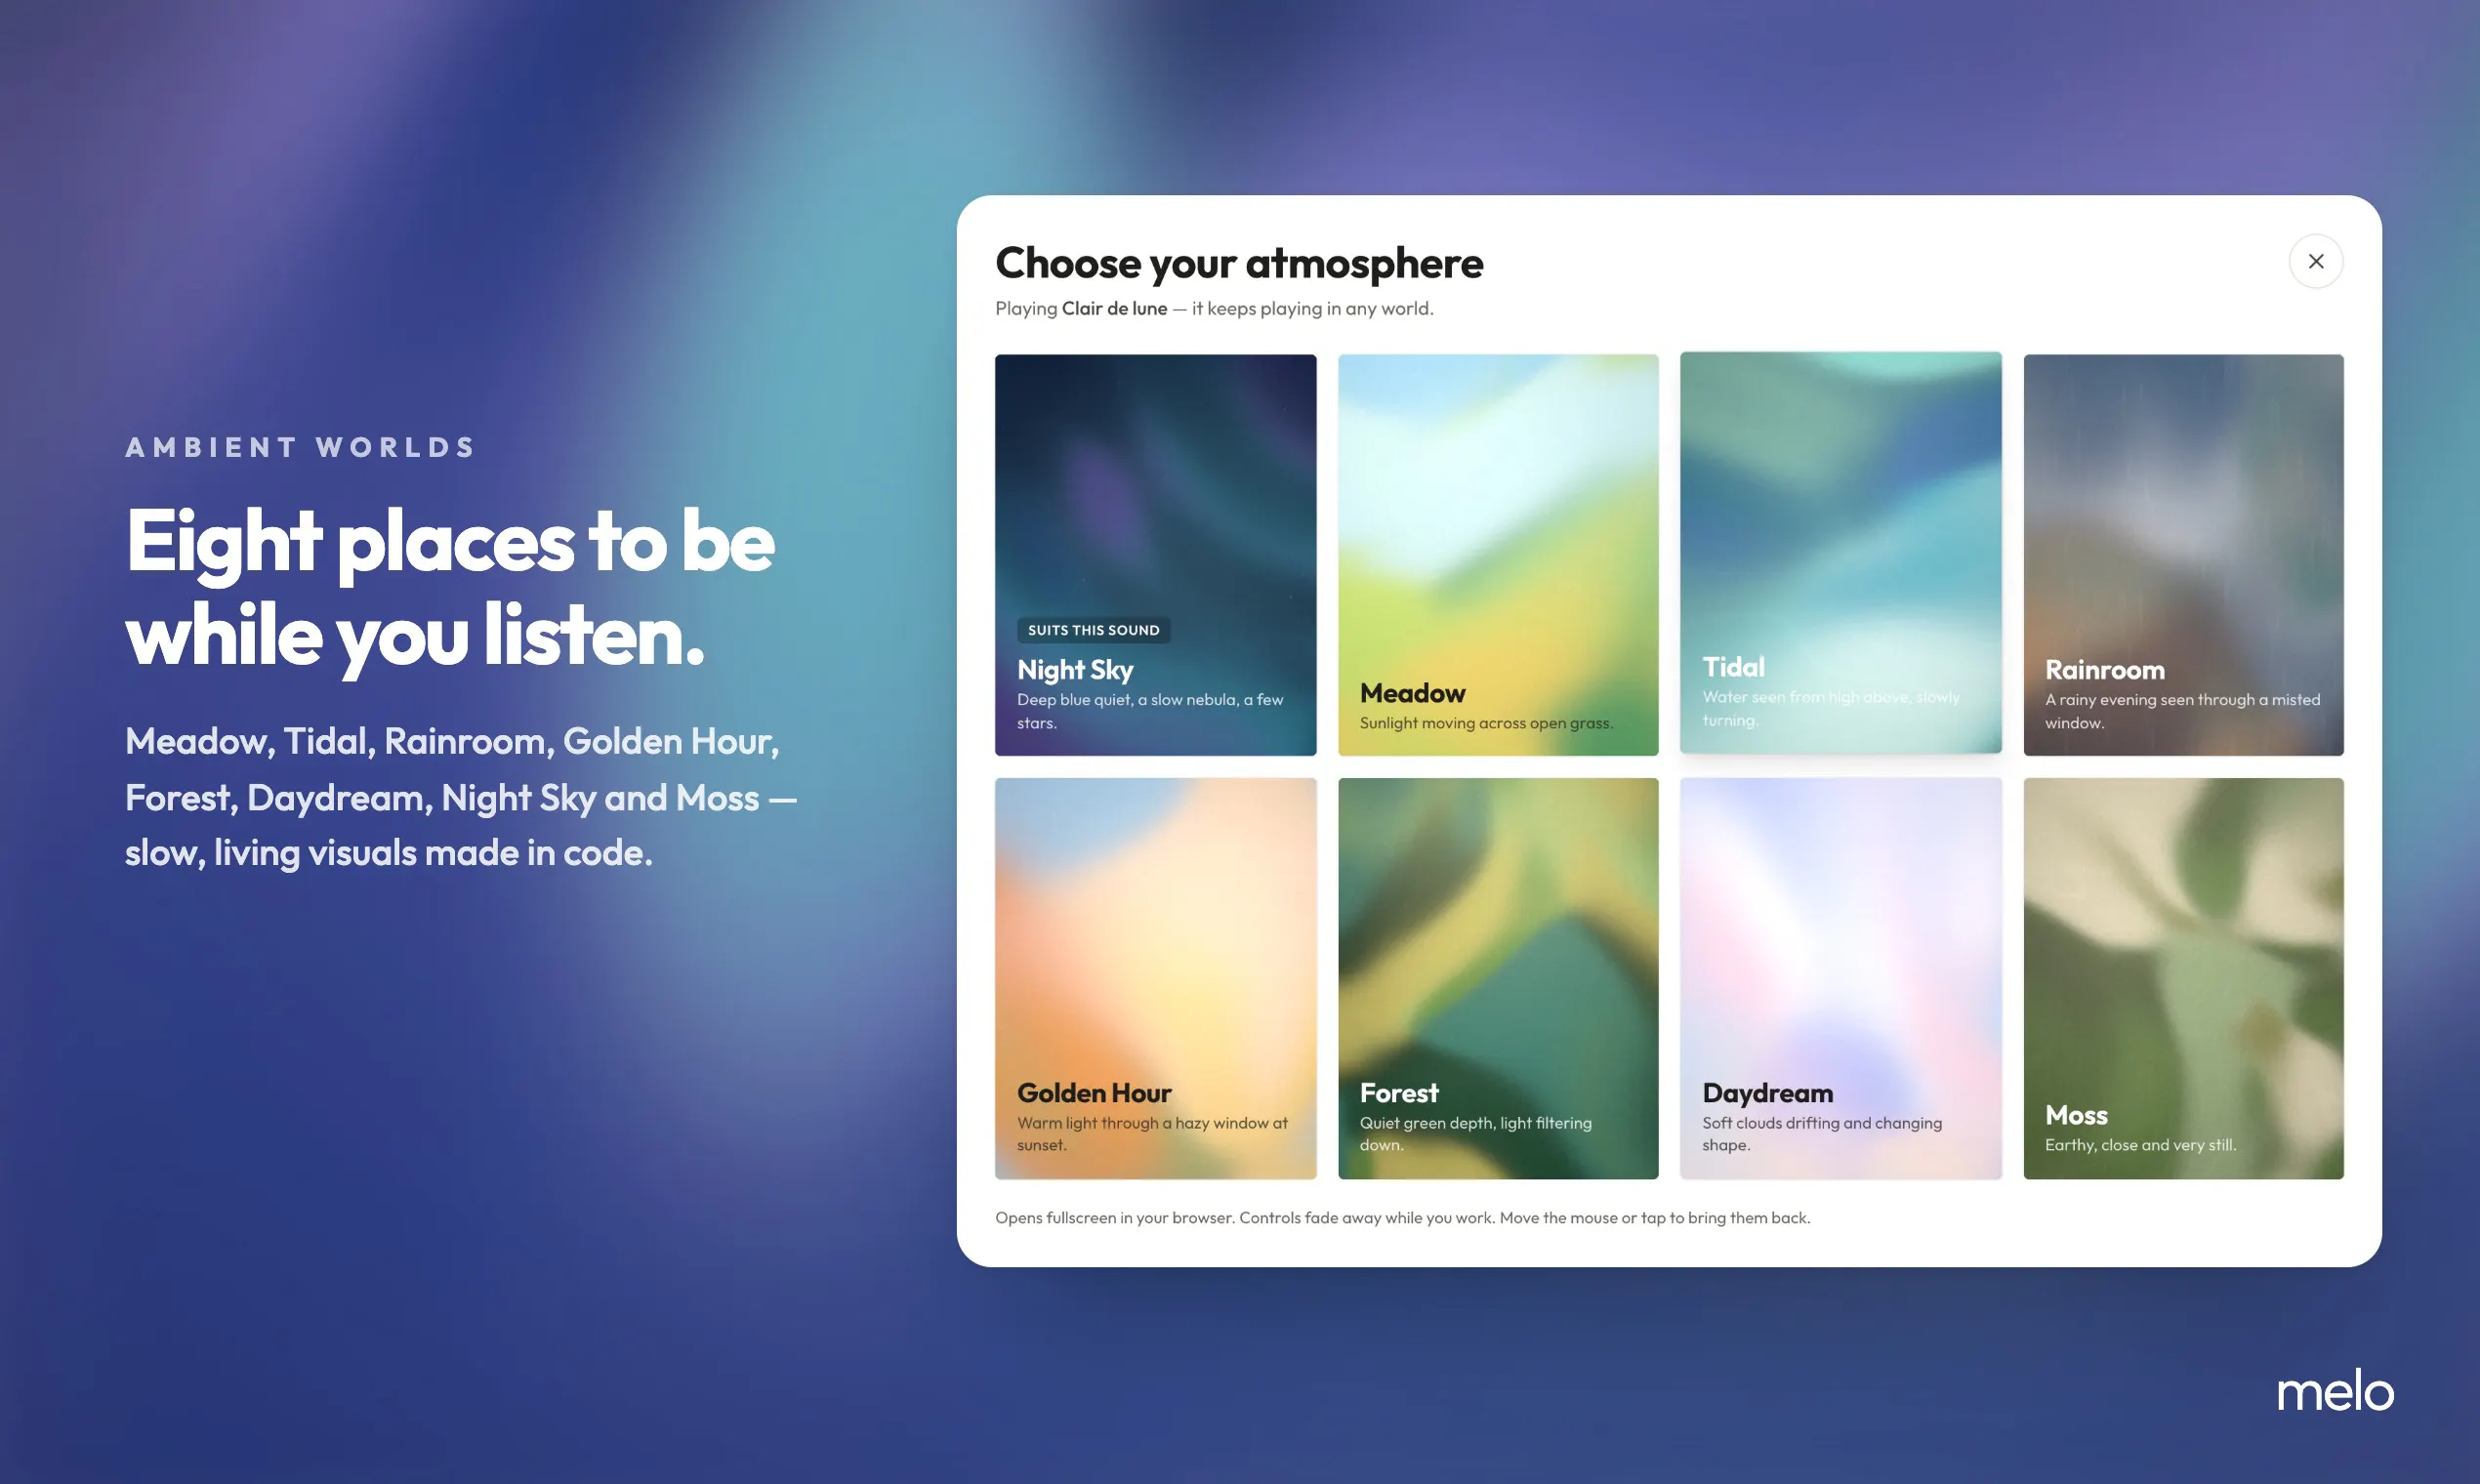Pick the Daydream atmosphere card
The image size is (2480, 1484).
(1840, 978)
